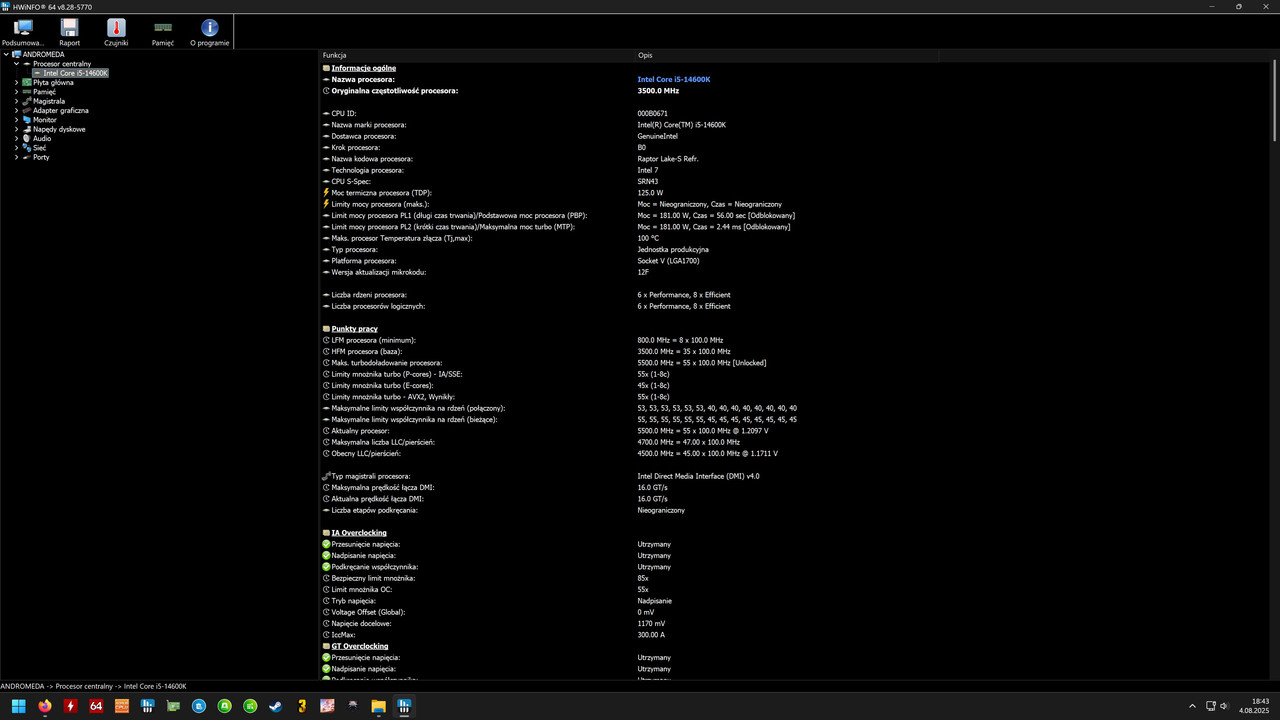Click the volume speaker tray icon
1280x720 pixels.
[1224, 706]
